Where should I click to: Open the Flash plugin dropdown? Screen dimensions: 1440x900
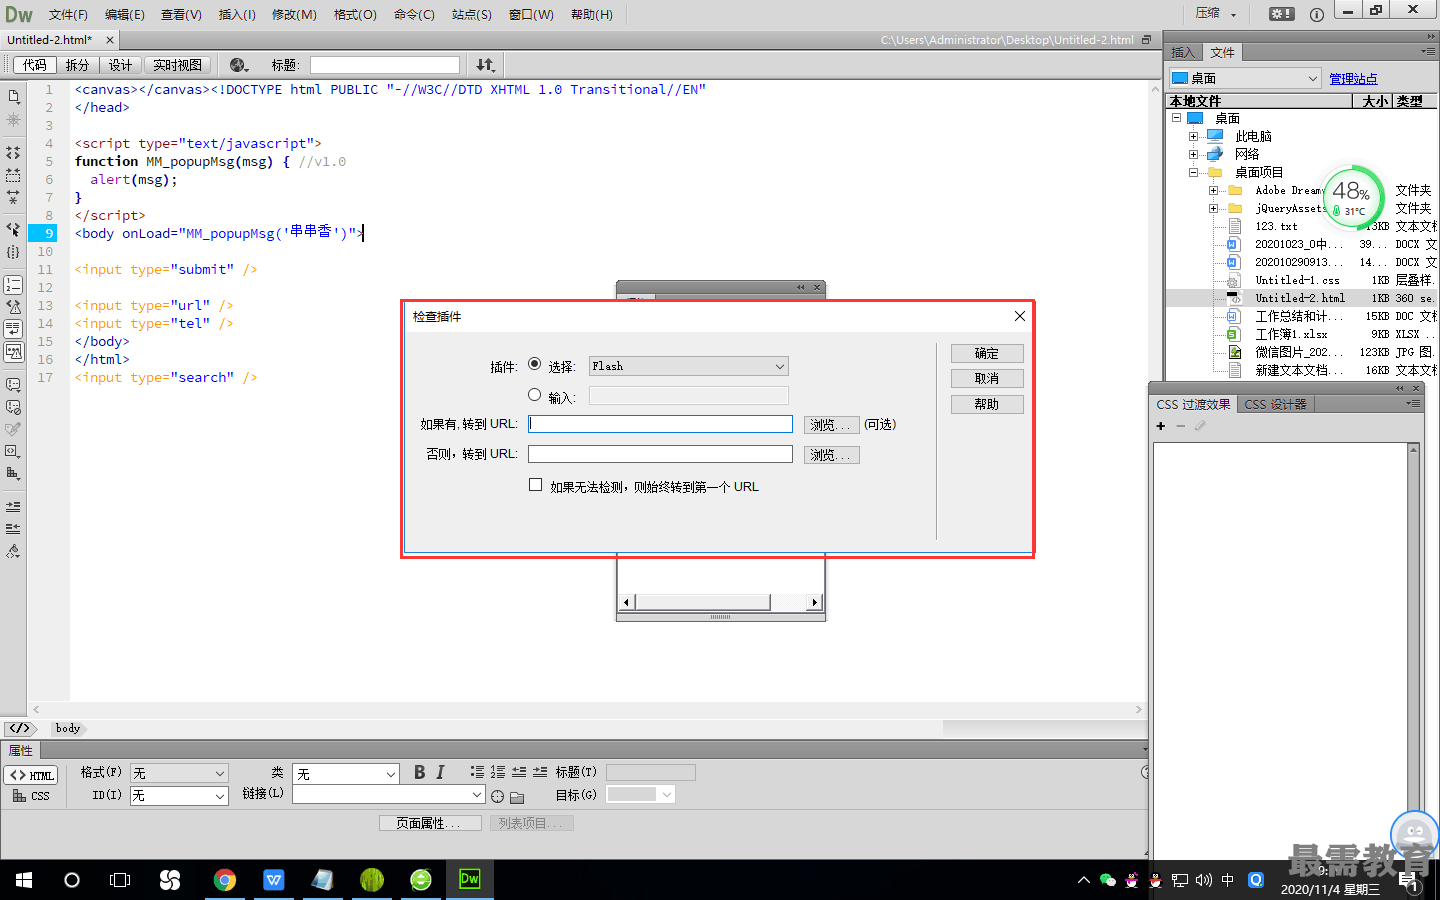coord(689,366)
